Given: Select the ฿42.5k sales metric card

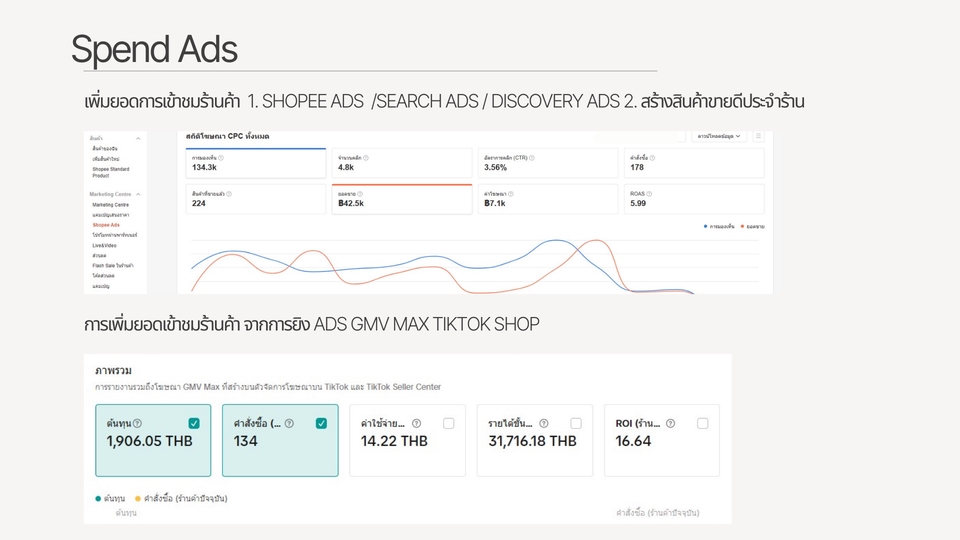Looking at the screenshot, I should [402, 199].
